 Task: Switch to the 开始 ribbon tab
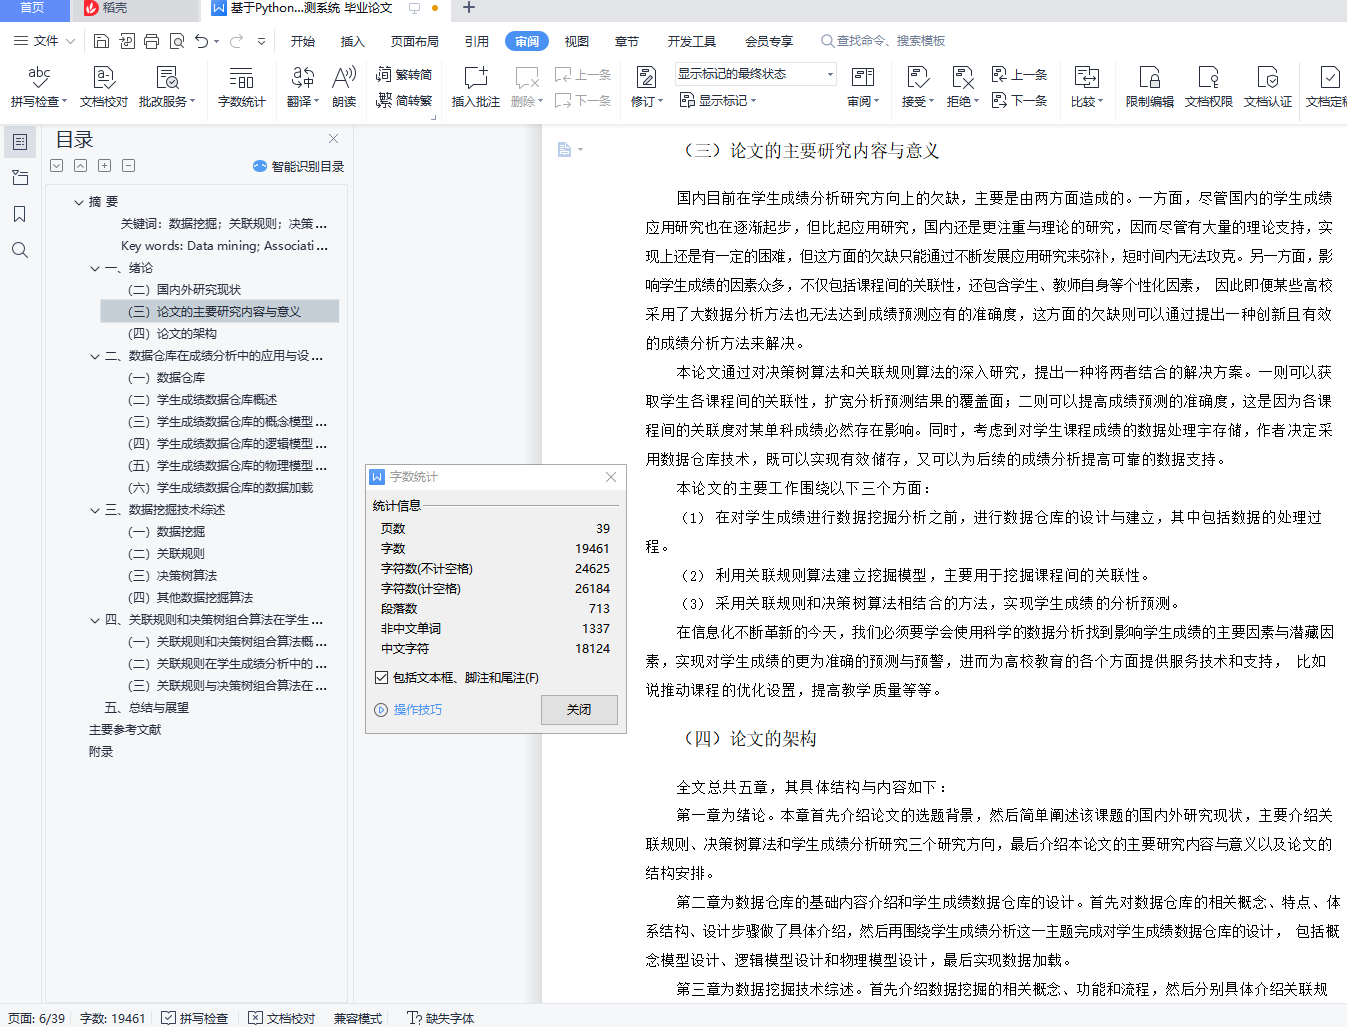tap(303, 41)
